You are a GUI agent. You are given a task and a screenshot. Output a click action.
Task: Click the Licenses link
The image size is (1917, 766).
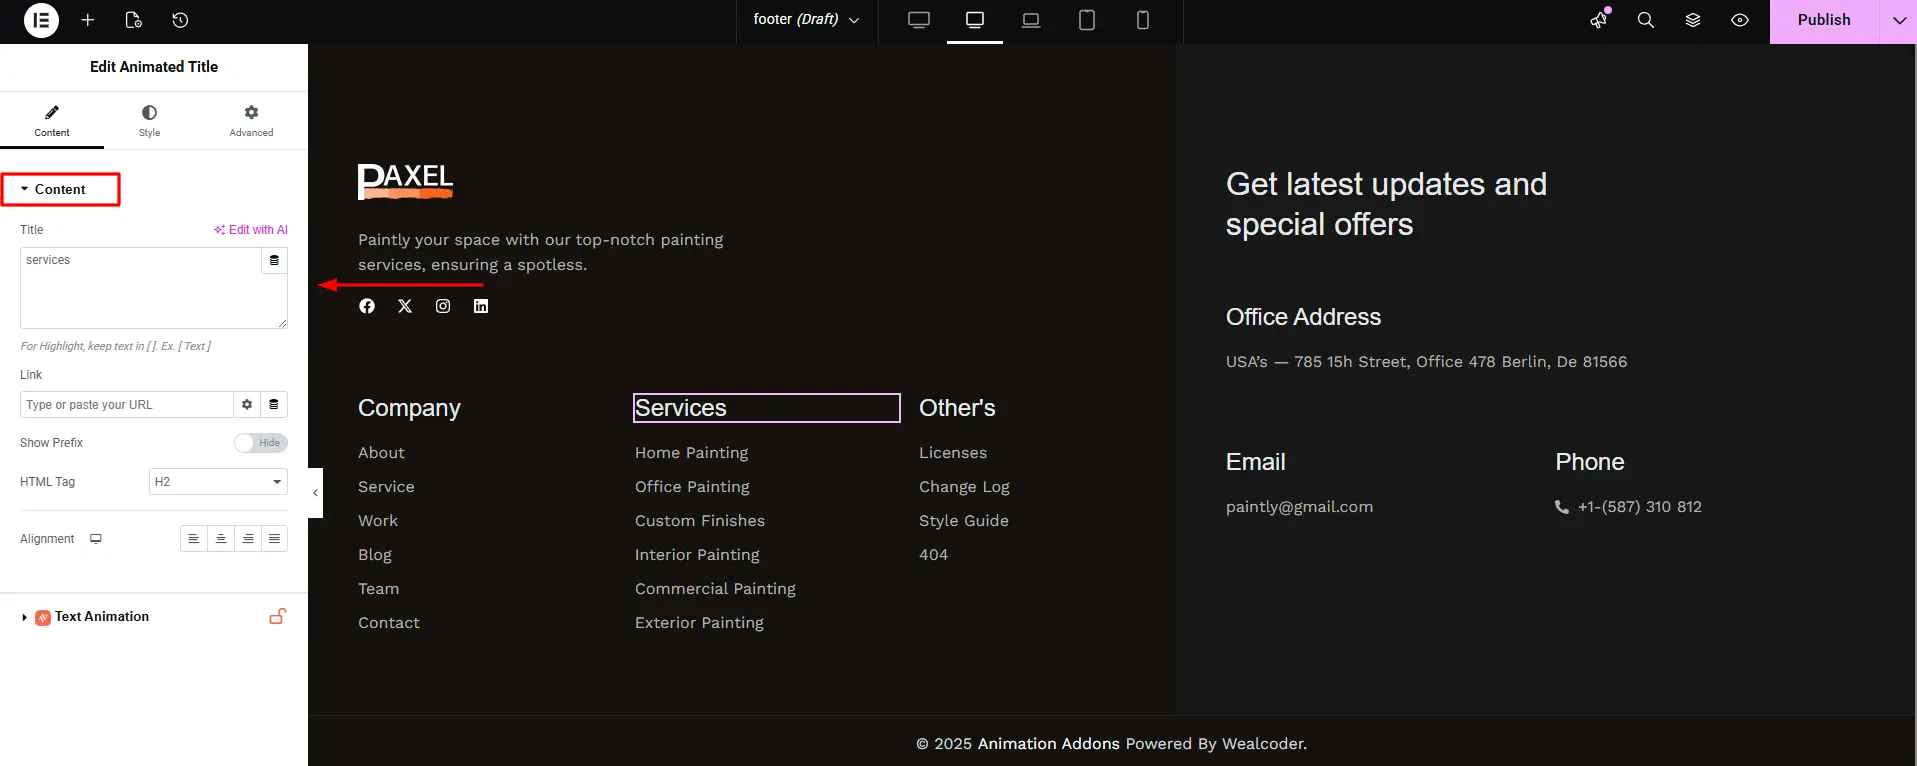[x=953, y=453]
